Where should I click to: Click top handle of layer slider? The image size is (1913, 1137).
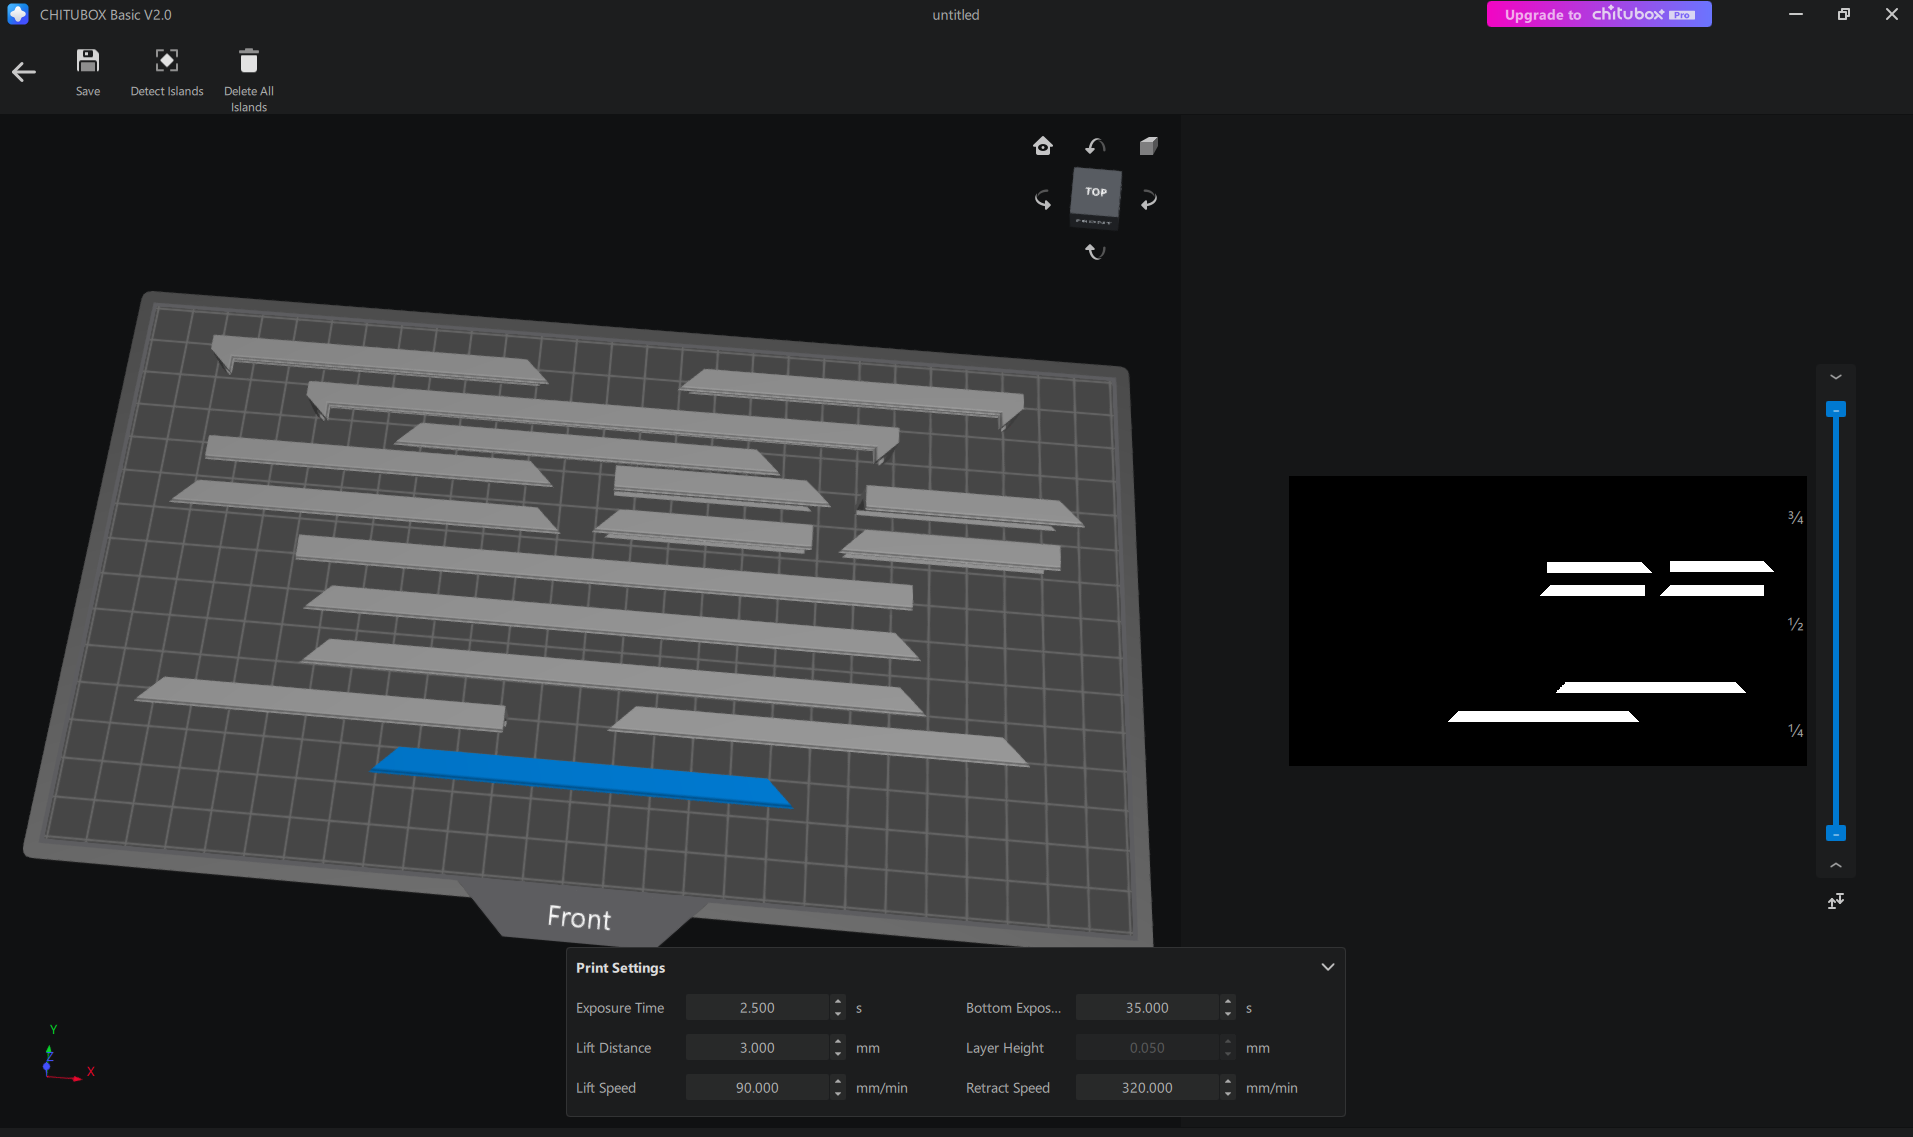(1836, 410)
